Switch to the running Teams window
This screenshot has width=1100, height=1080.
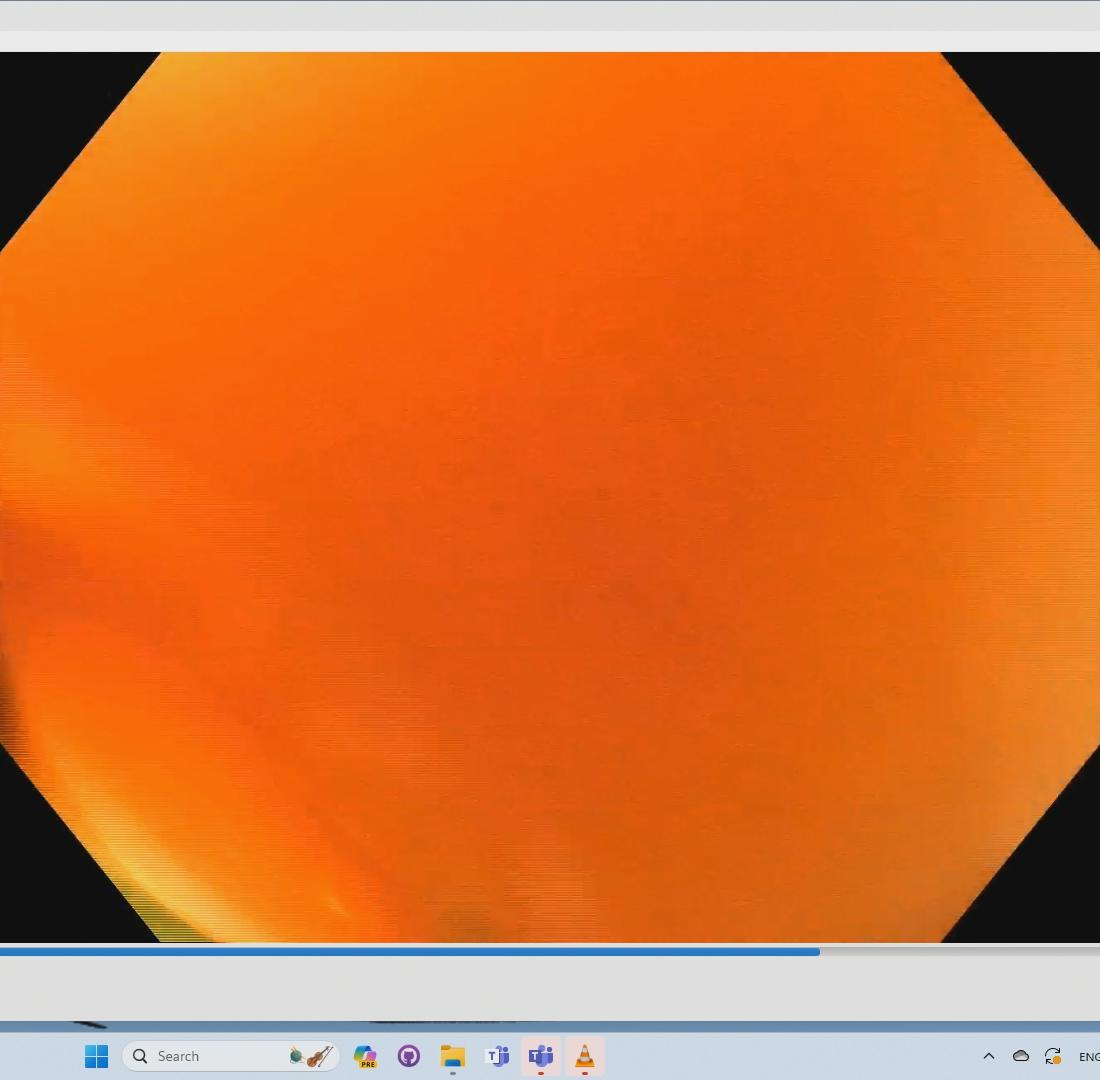(x=541, y=1055)
